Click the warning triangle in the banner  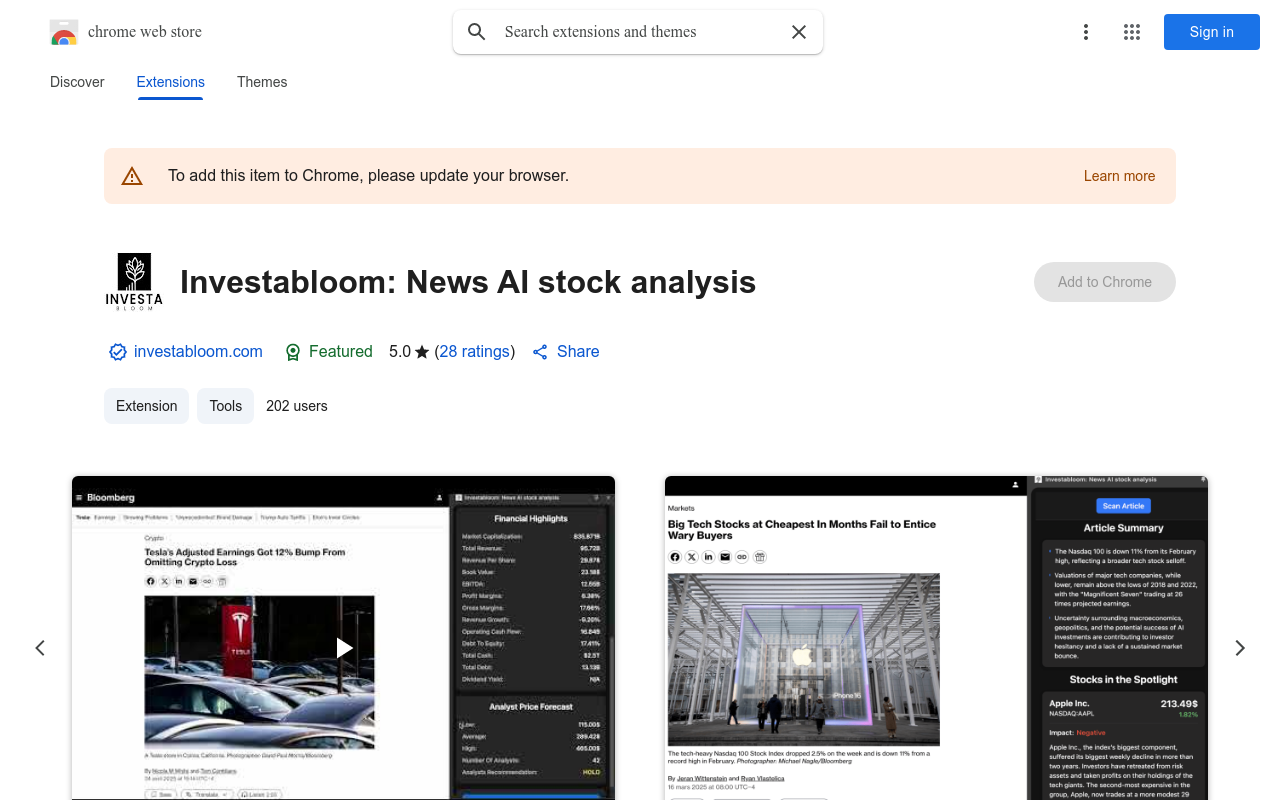point(132,175)
